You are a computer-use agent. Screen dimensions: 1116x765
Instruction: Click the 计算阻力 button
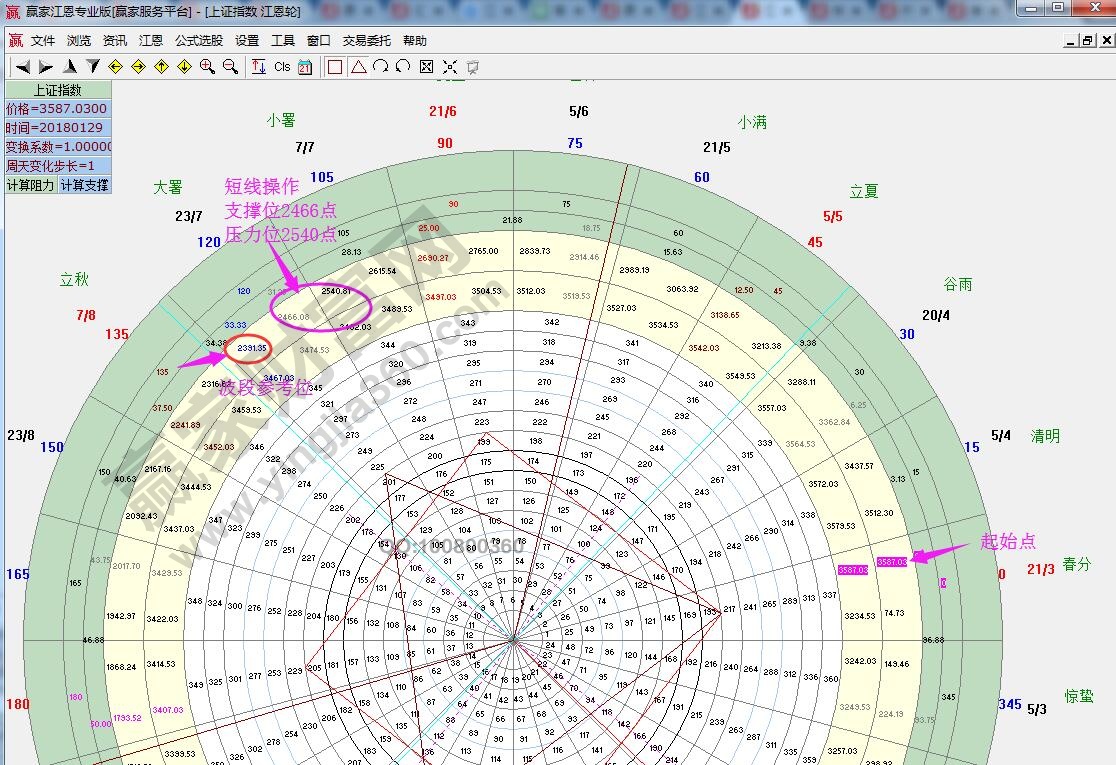coord(30,185)
